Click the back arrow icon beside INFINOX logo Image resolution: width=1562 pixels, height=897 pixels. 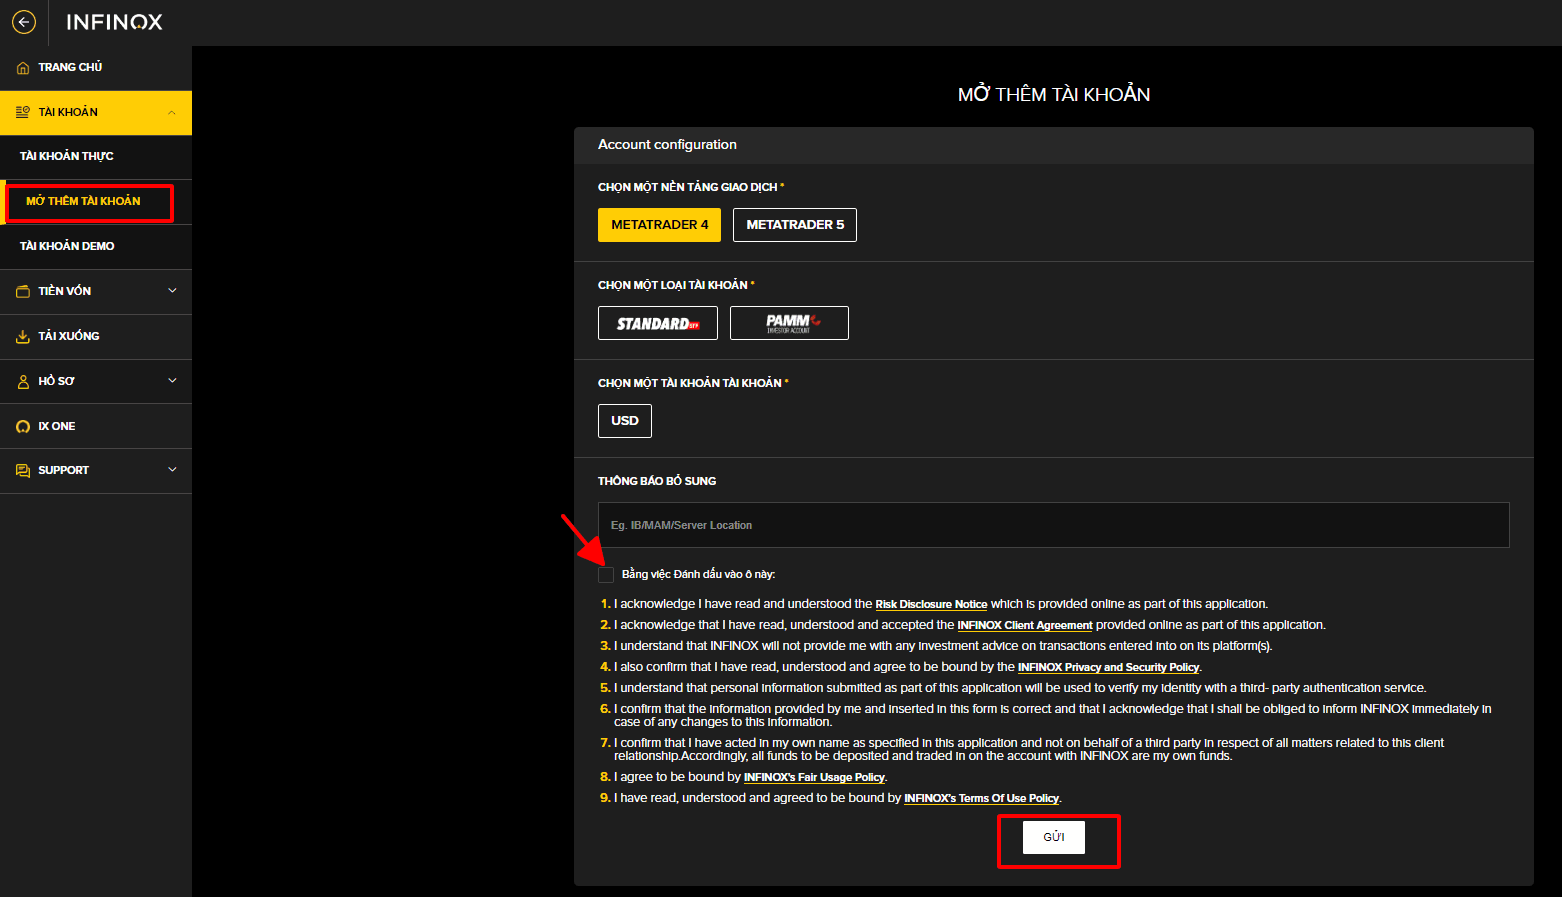tap(24, 22)
